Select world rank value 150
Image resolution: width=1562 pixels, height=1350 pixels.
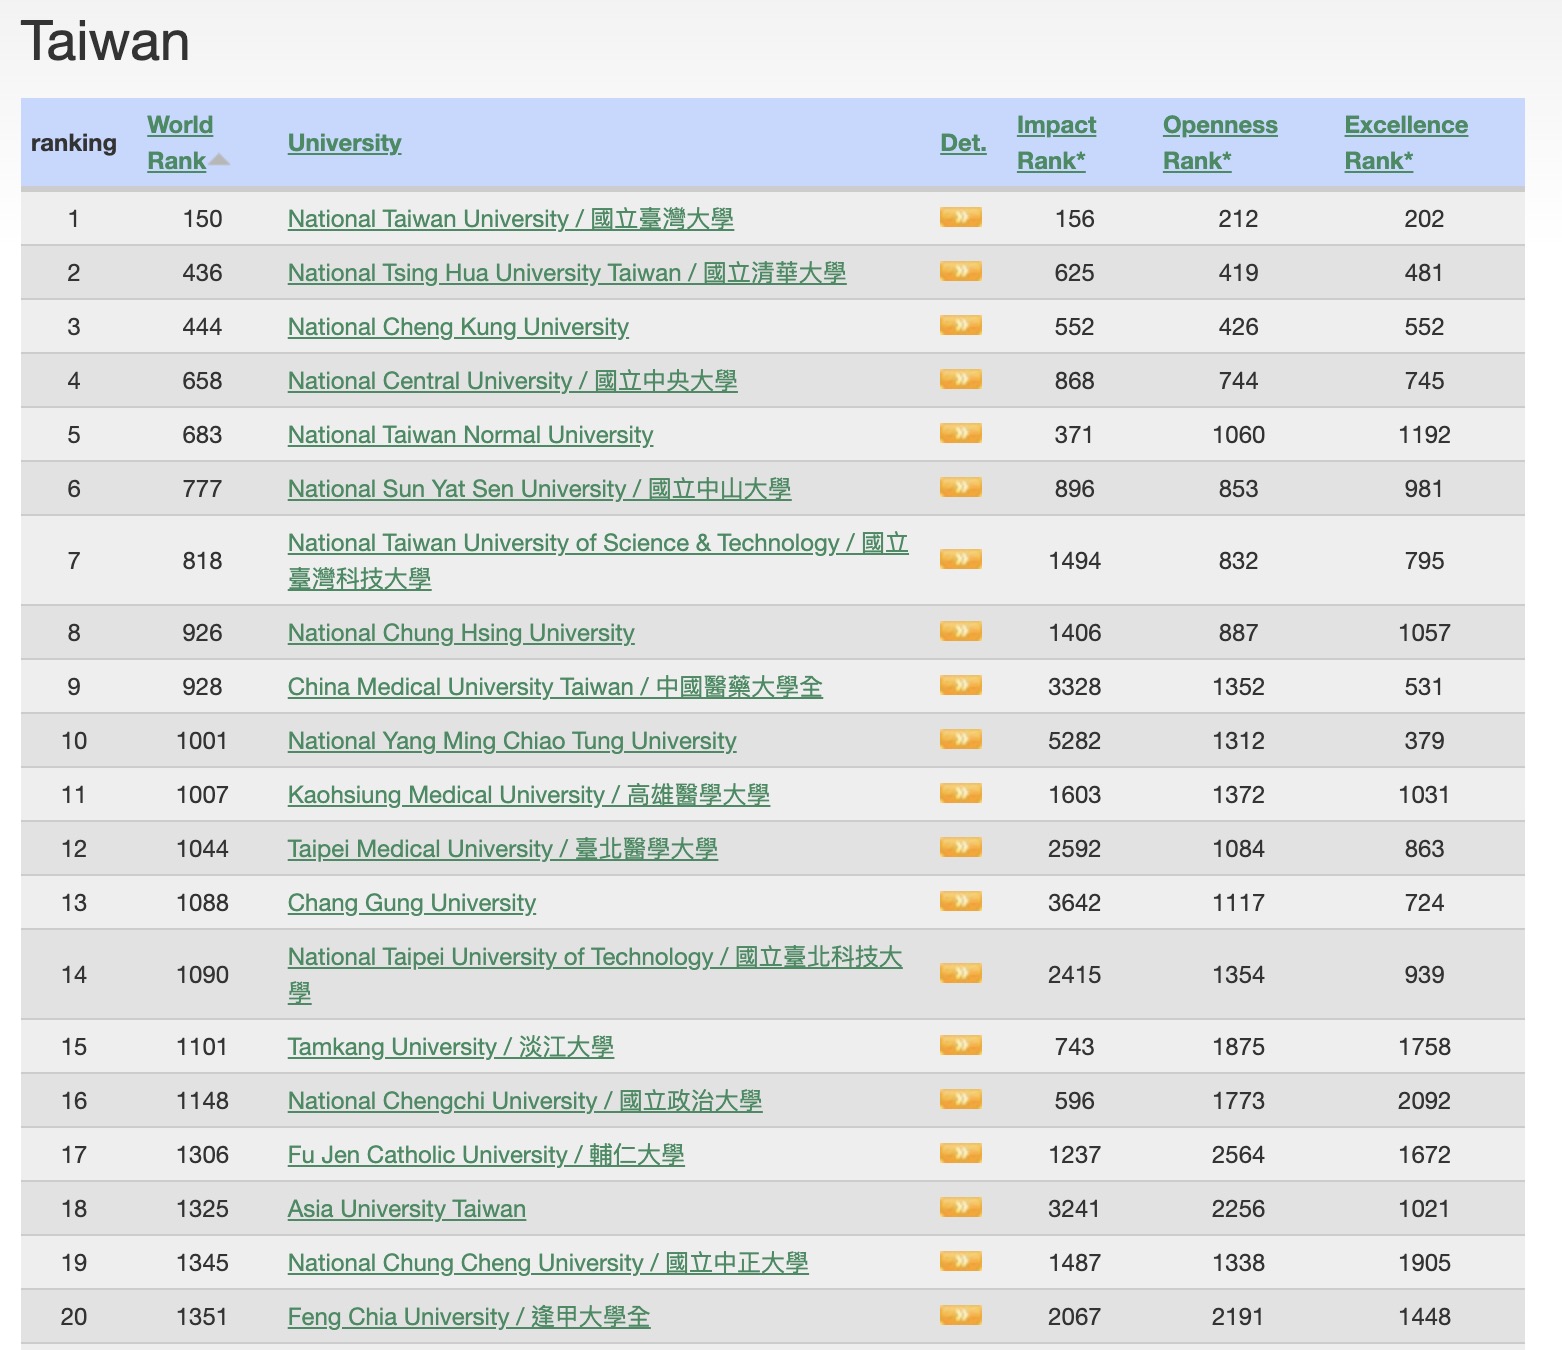click(203, 219)
